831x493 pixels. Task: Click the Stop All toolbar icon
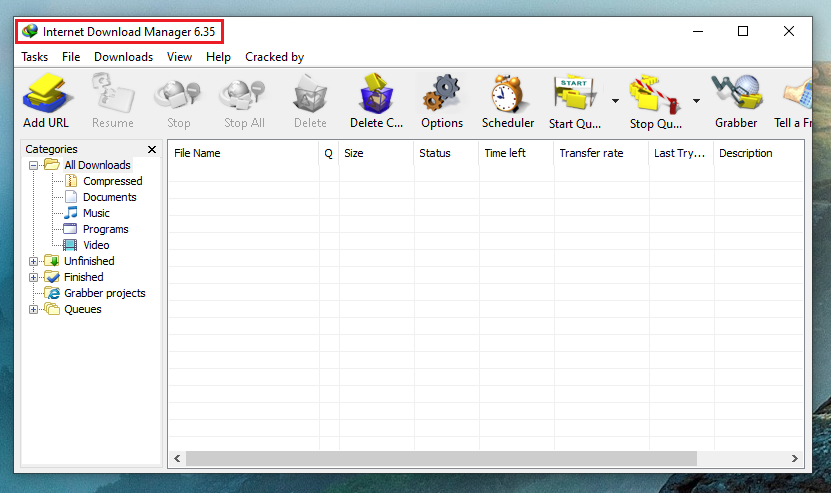[x=244, y=94]
